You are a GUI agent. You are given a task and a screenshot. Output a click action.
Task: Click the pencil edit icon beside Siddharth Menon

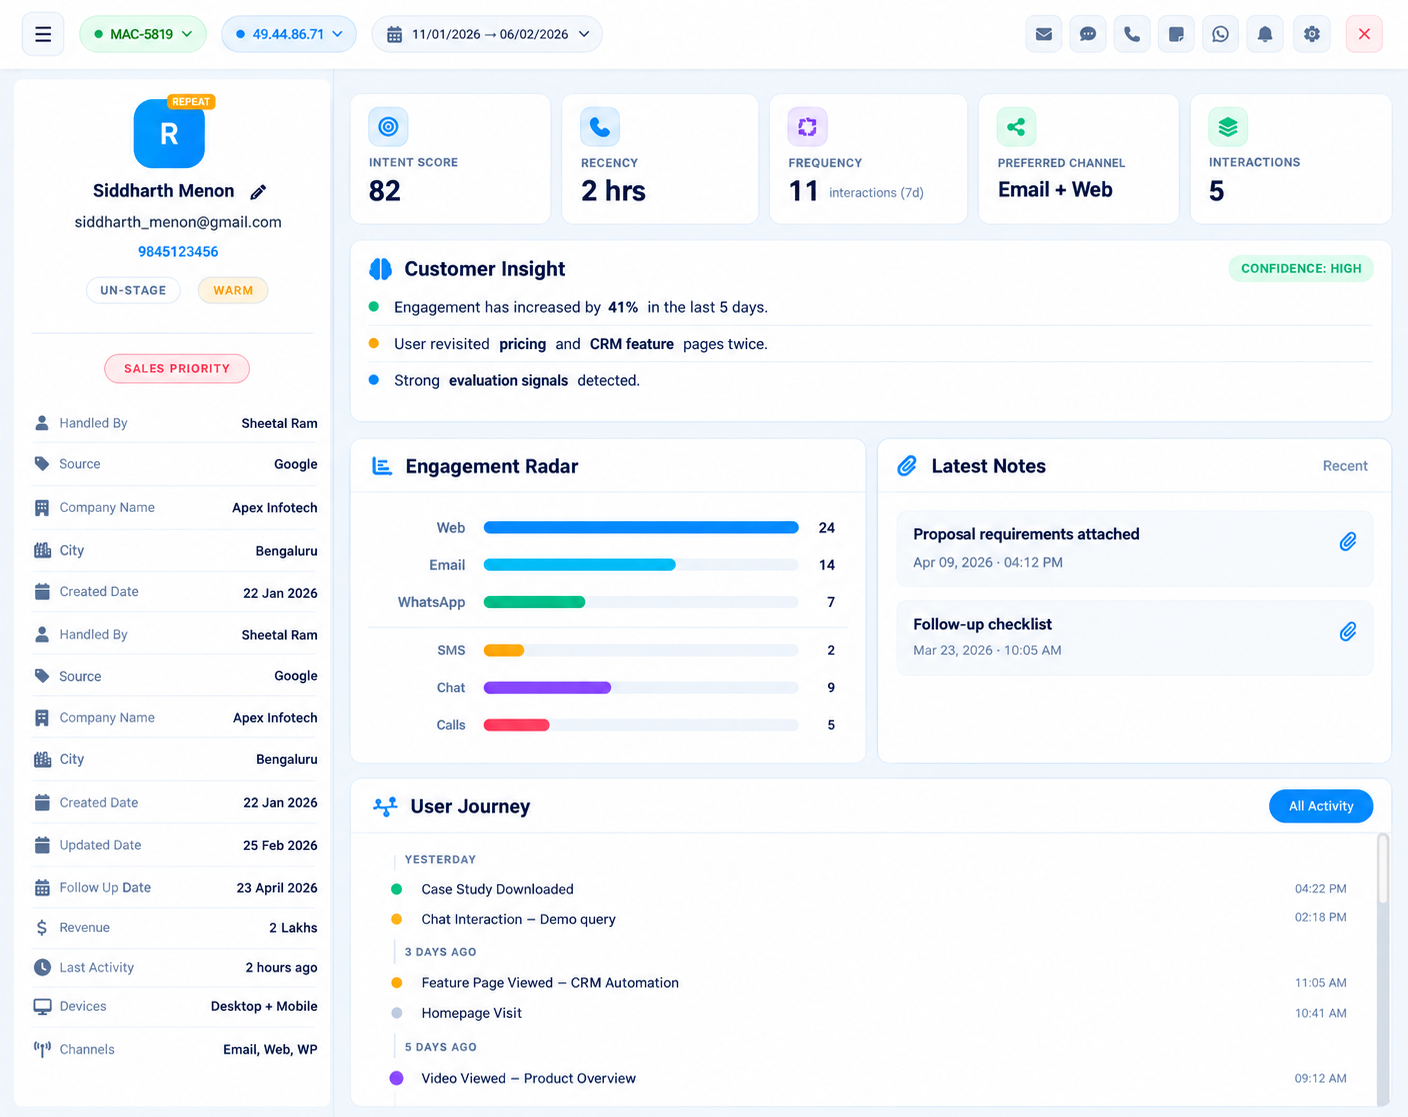coord(258,192)
